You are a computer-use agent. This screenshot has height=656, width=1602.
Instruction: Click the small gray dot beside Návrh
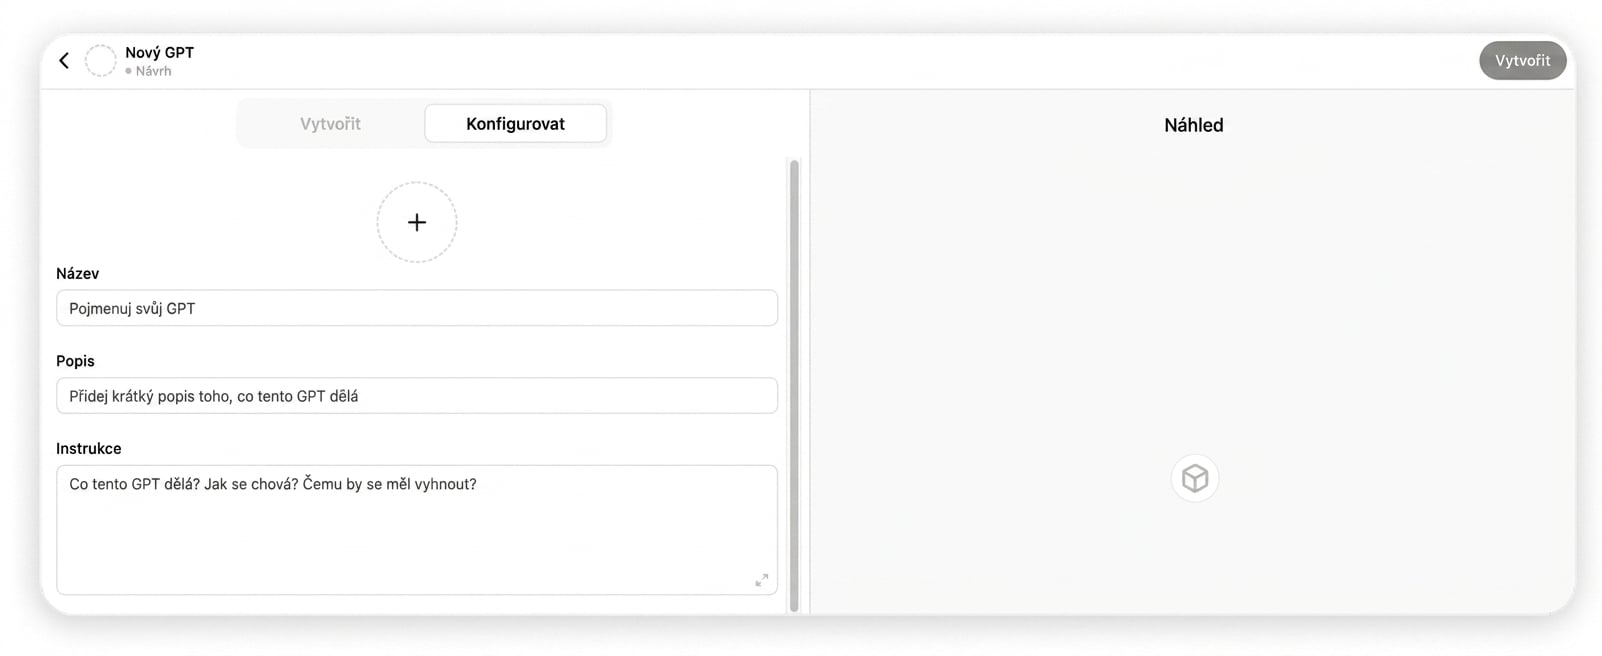click(x=129, y=71)
